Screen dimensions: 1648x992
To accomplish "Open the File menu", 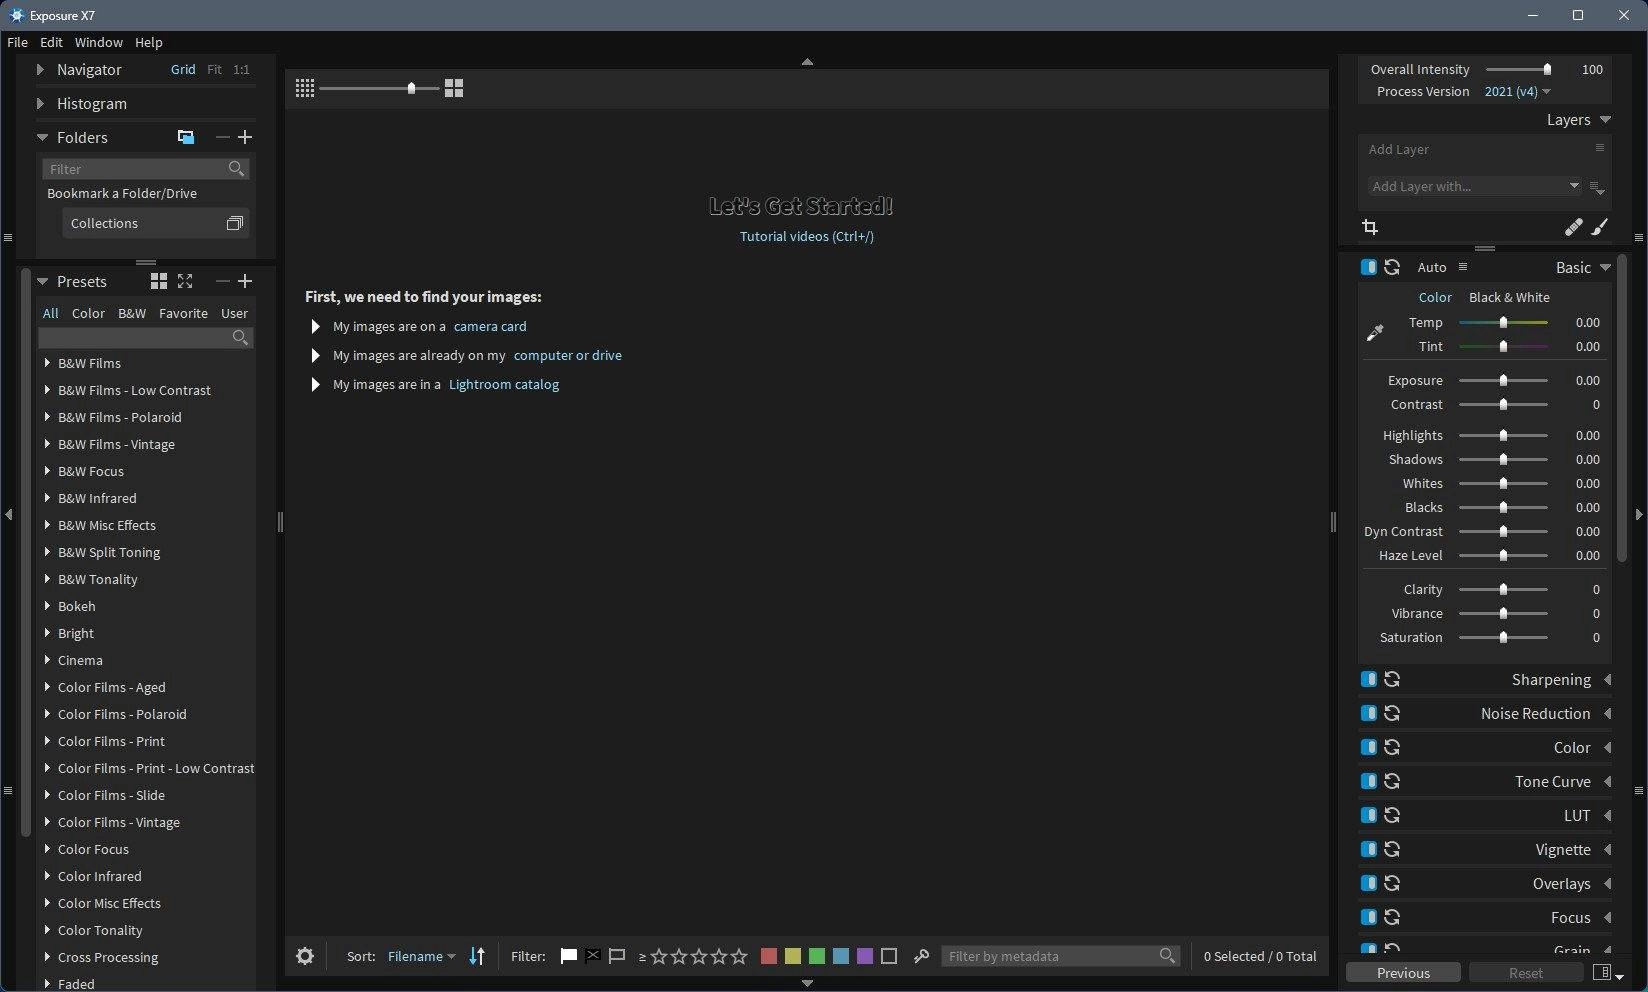I will [x=17, y=42].
